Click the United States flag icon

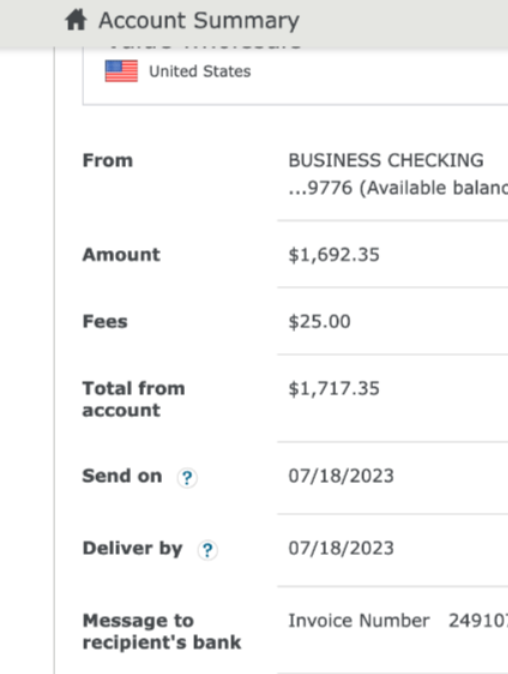point(122,71)
